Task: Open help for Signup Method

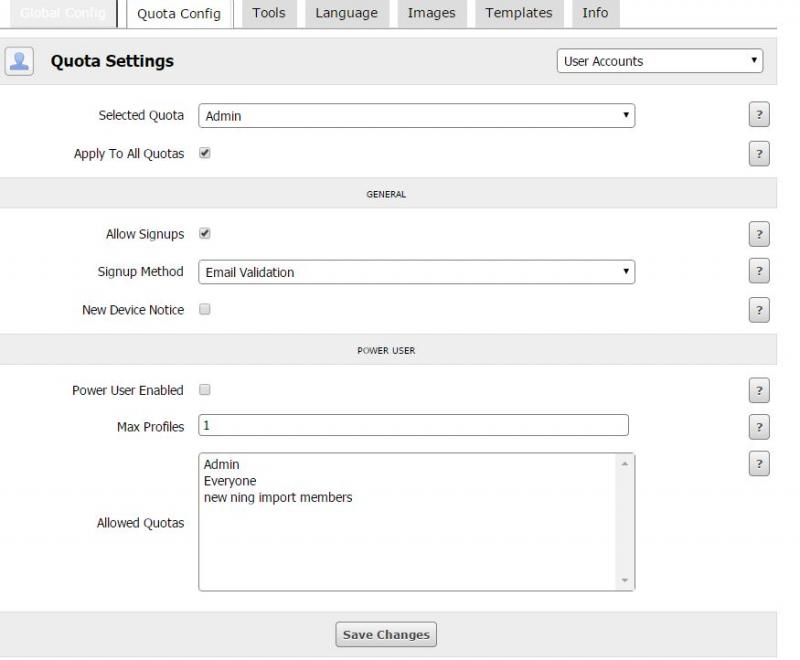Action: click(759, 271)
